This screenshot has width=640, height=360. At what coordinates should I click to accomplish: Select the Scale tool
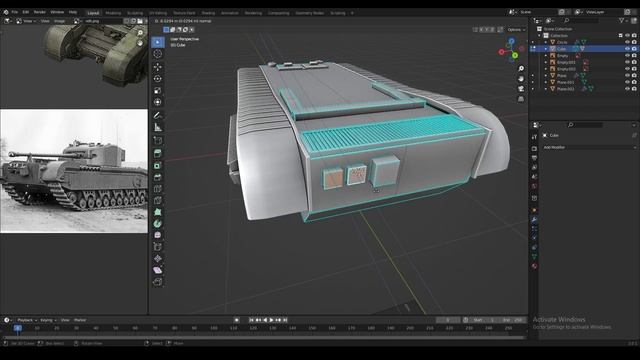point(158,90)
